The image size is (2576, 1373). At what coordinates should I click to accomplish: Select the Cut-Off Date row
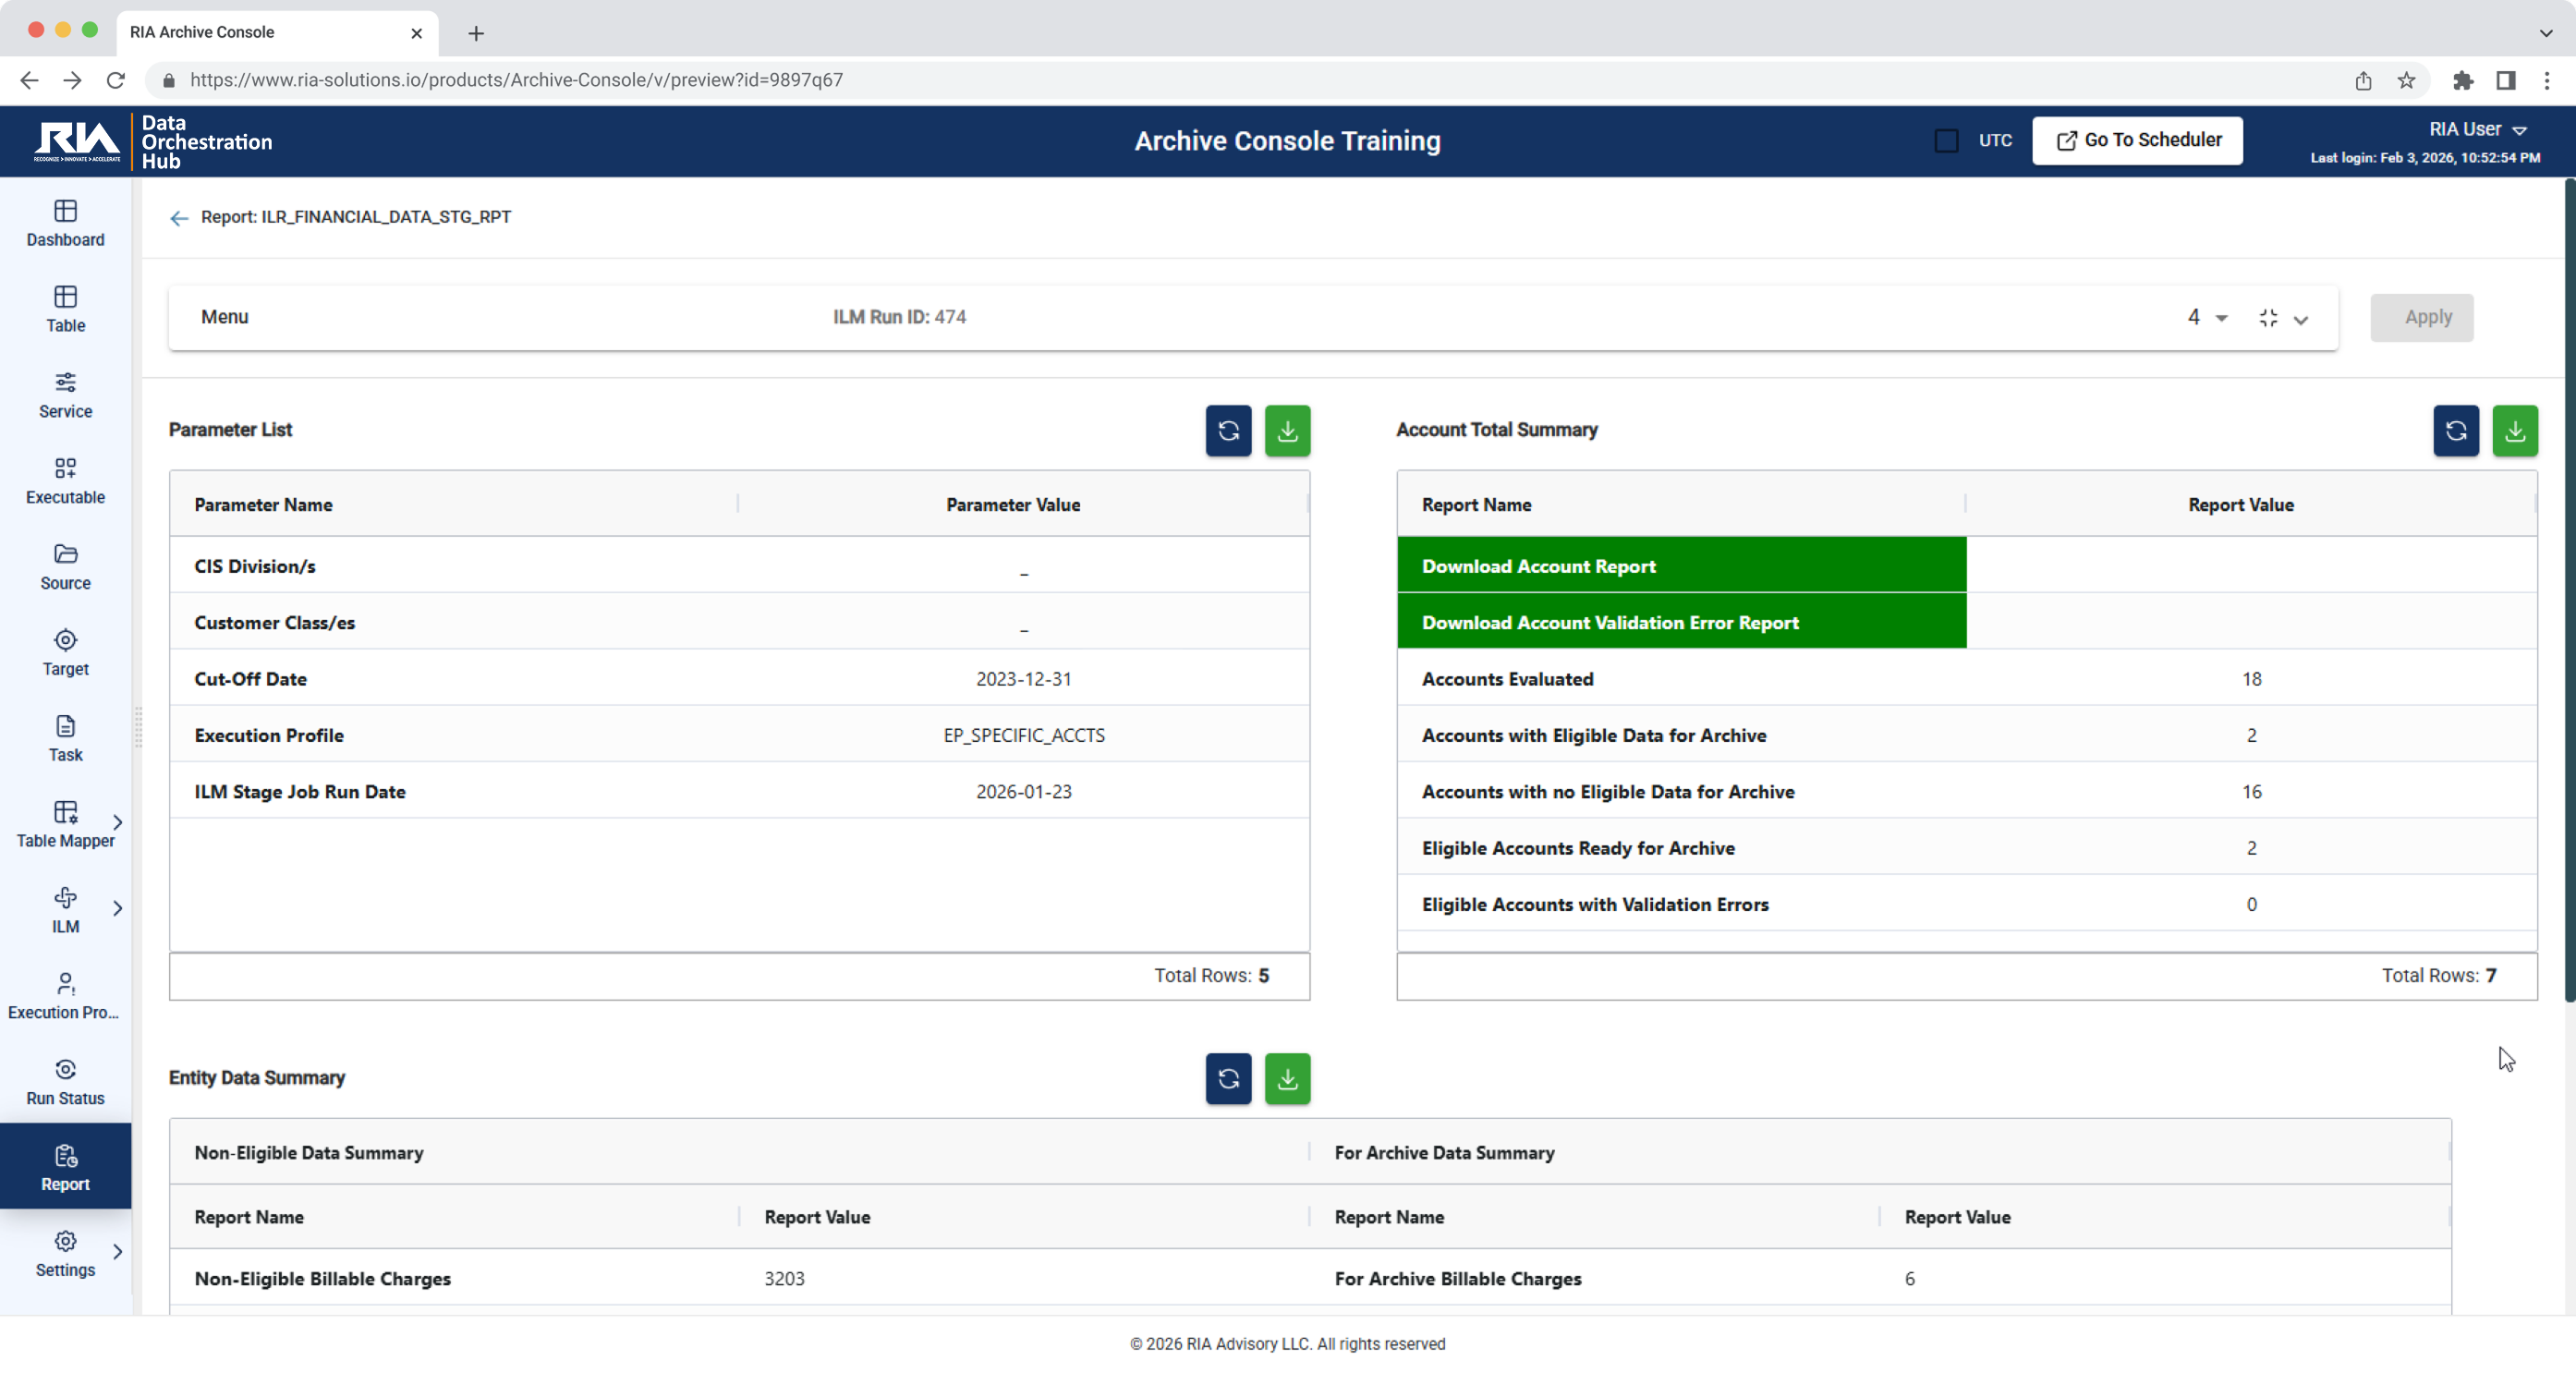[x=739, y=679]
